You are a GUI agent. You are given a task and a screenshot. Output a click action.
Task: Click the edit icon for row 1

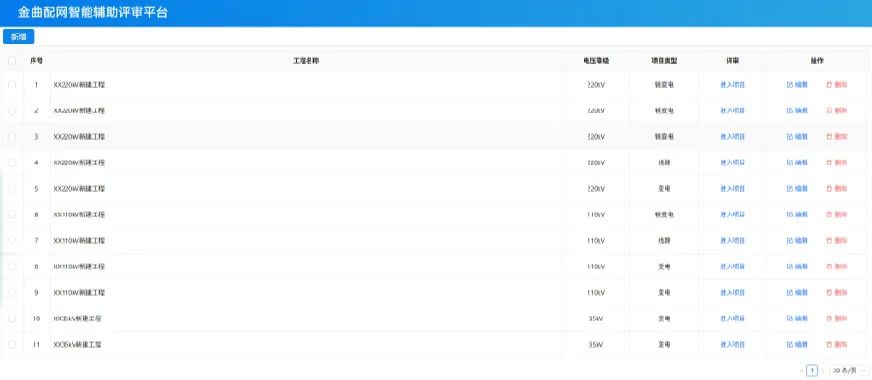coord(790,85)
